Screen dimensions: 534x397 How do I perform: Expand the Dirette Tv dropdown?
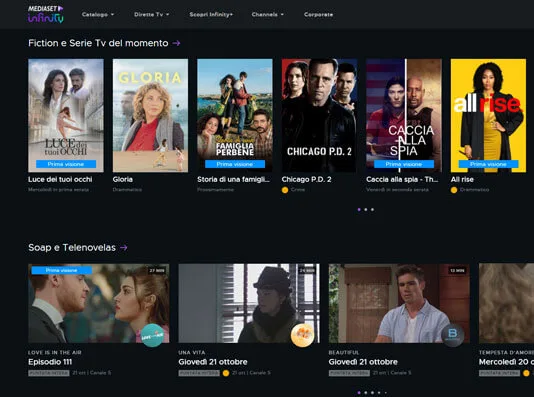(x=152, y=14)
